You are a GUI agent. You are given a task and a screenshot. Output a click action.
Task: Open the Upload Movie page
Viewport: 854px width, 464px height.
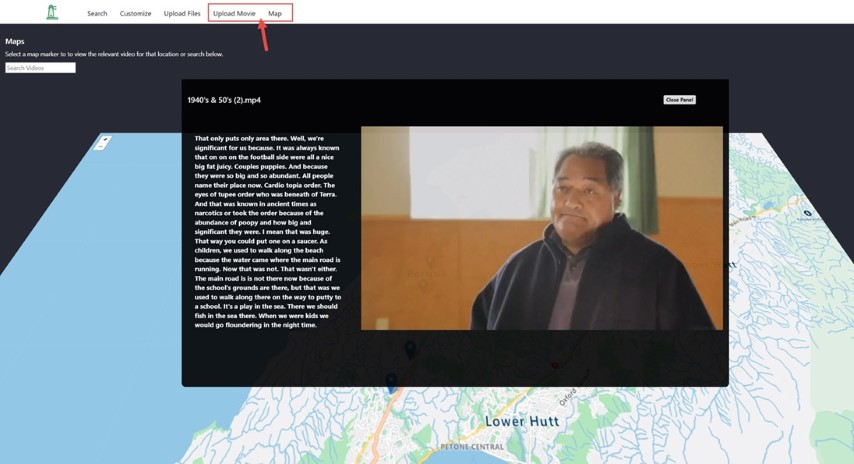(x=234, y=14)
